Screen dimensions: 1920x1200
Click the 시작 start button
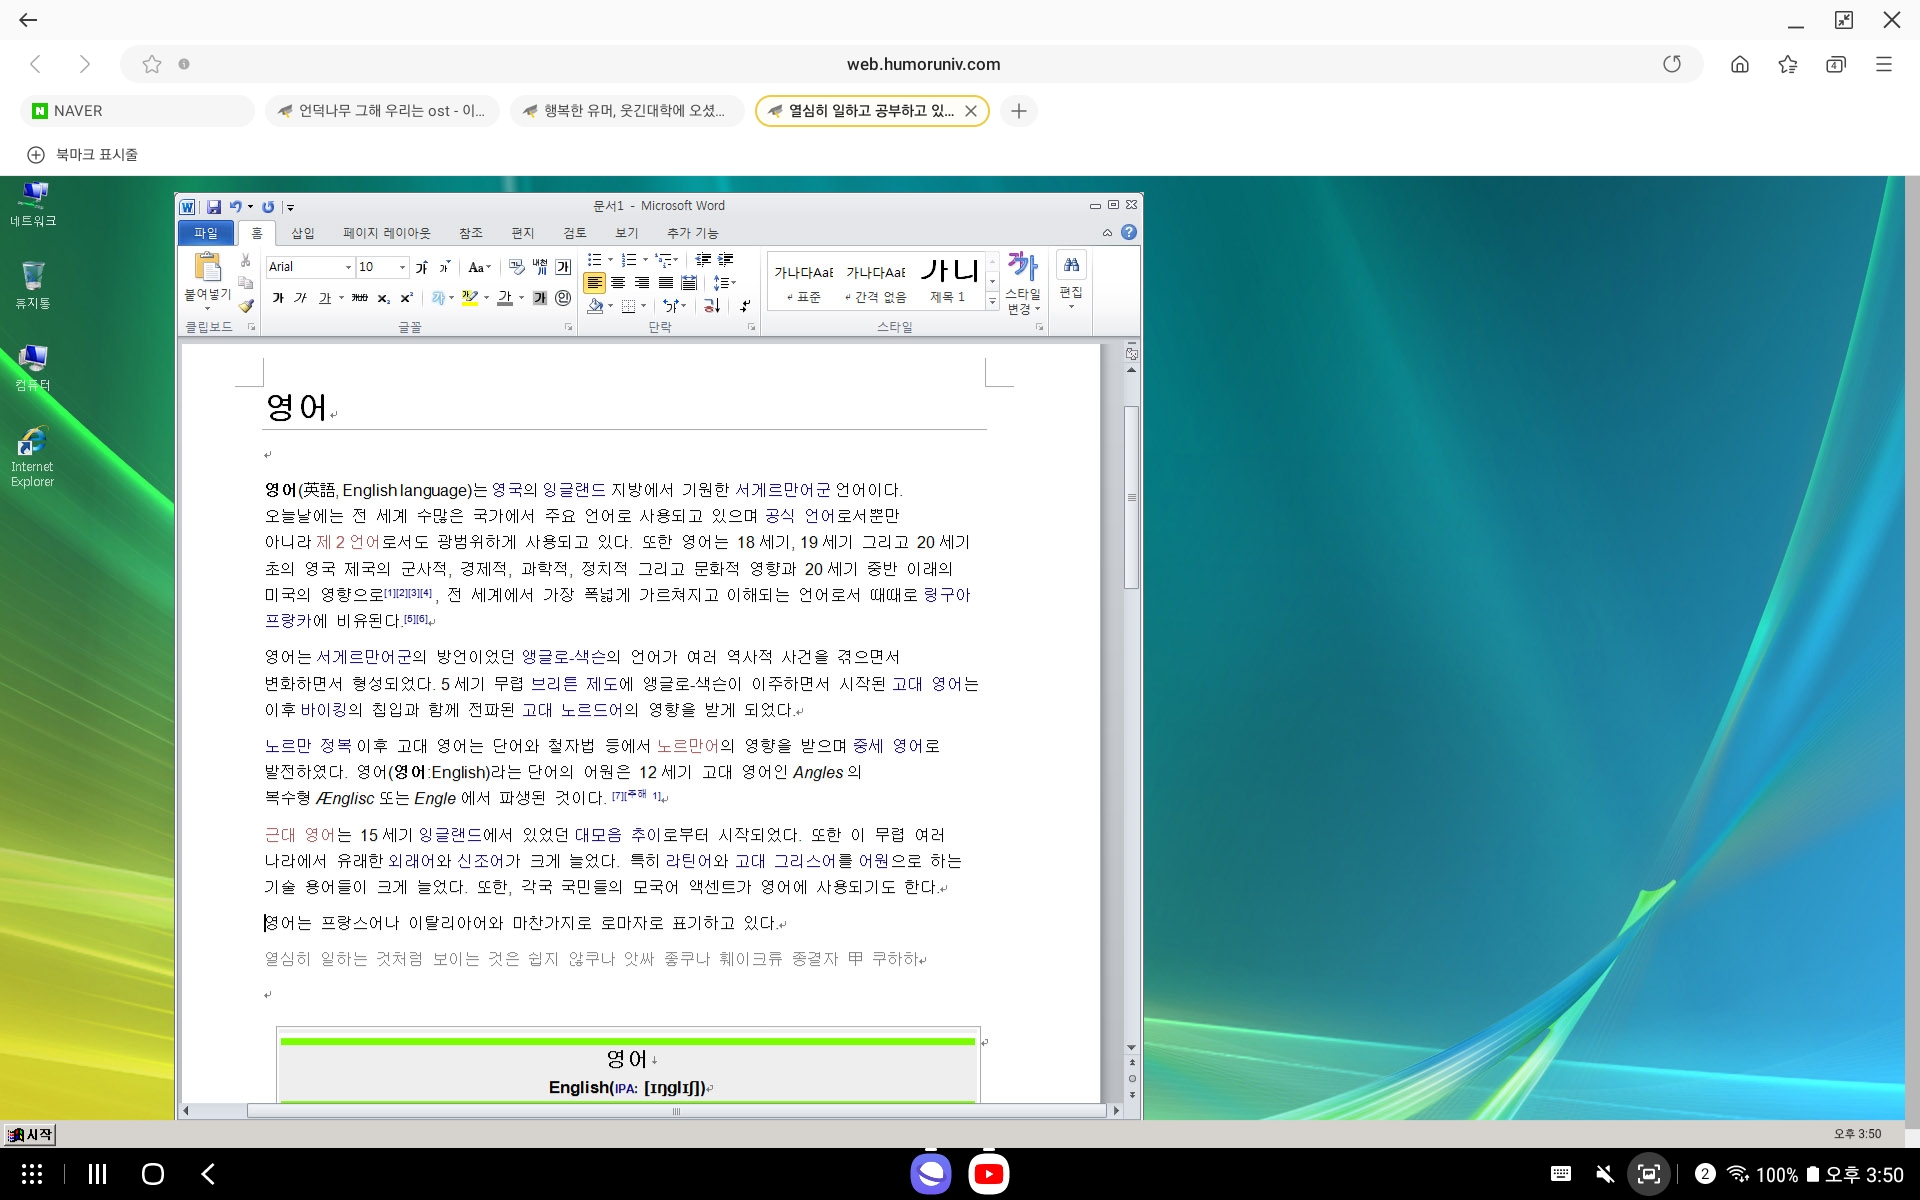pos(30,1134)
